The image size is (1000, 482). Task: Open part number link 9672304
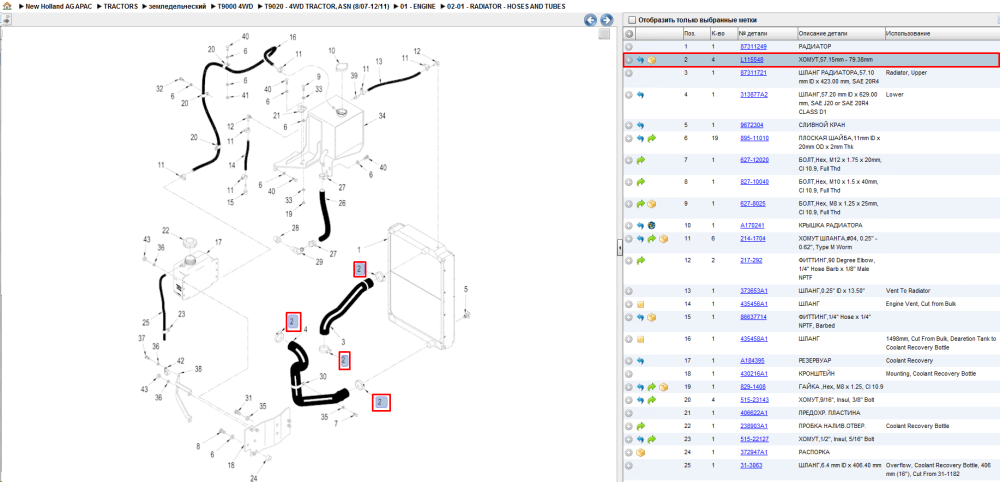tap(752, 125)
